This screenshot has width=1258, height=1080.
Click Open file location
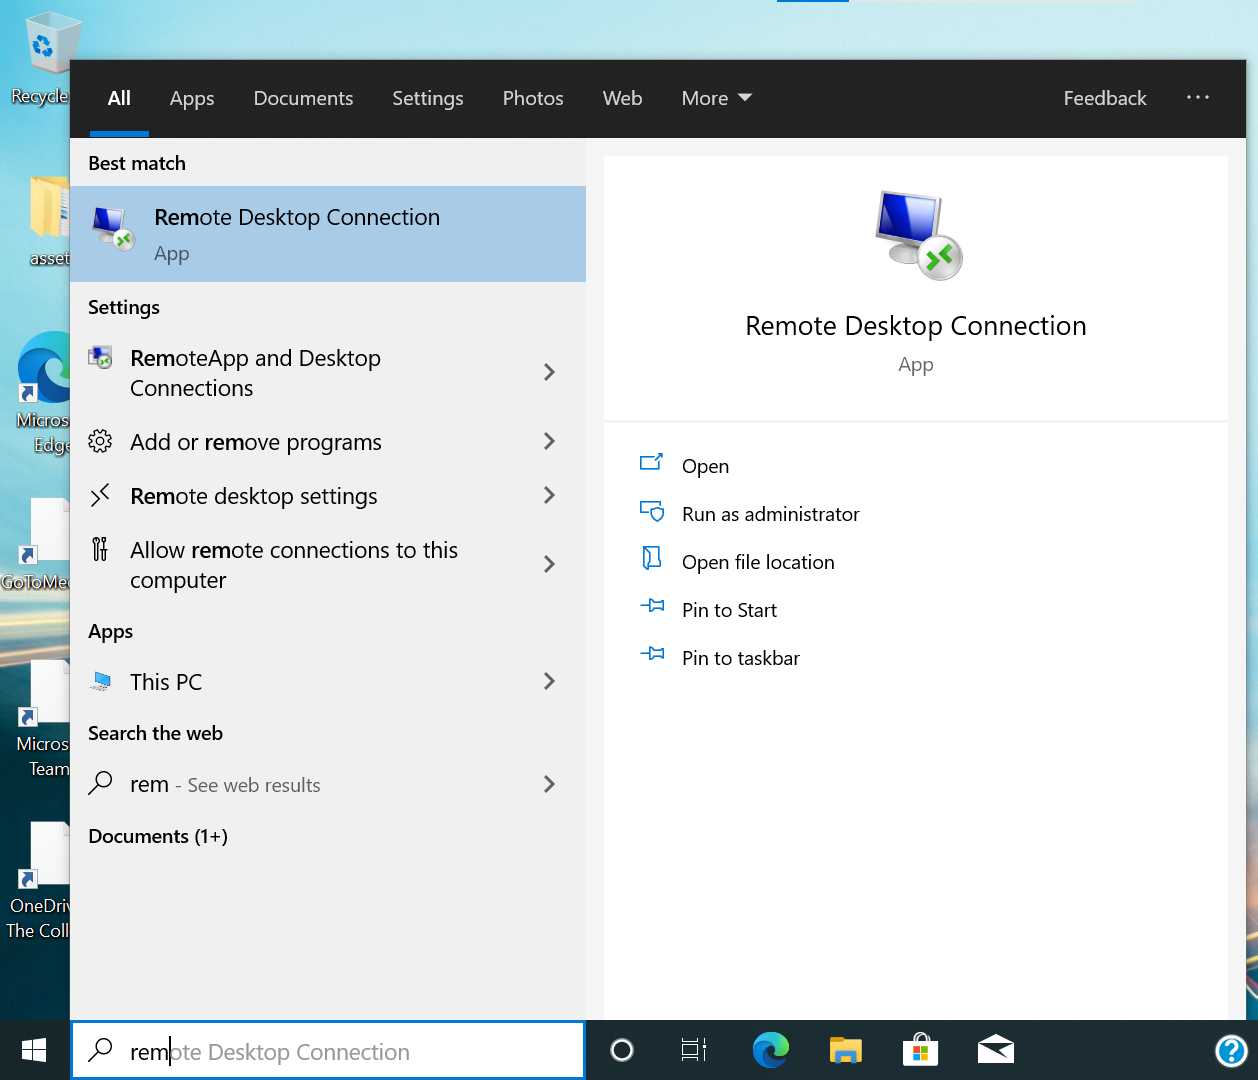click(757, 562)
